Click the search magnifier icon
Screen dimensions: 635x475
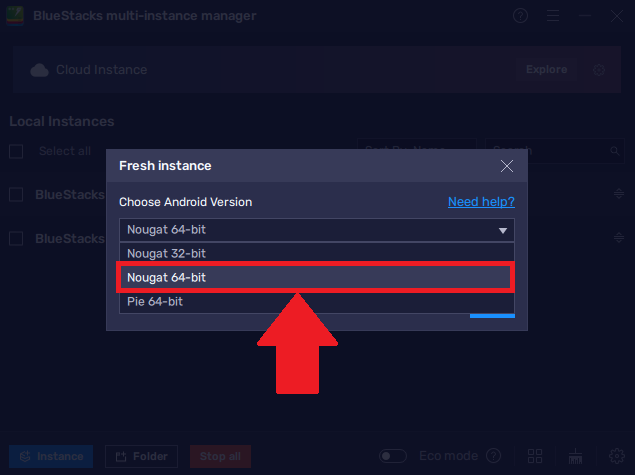(x=615, y=151)
